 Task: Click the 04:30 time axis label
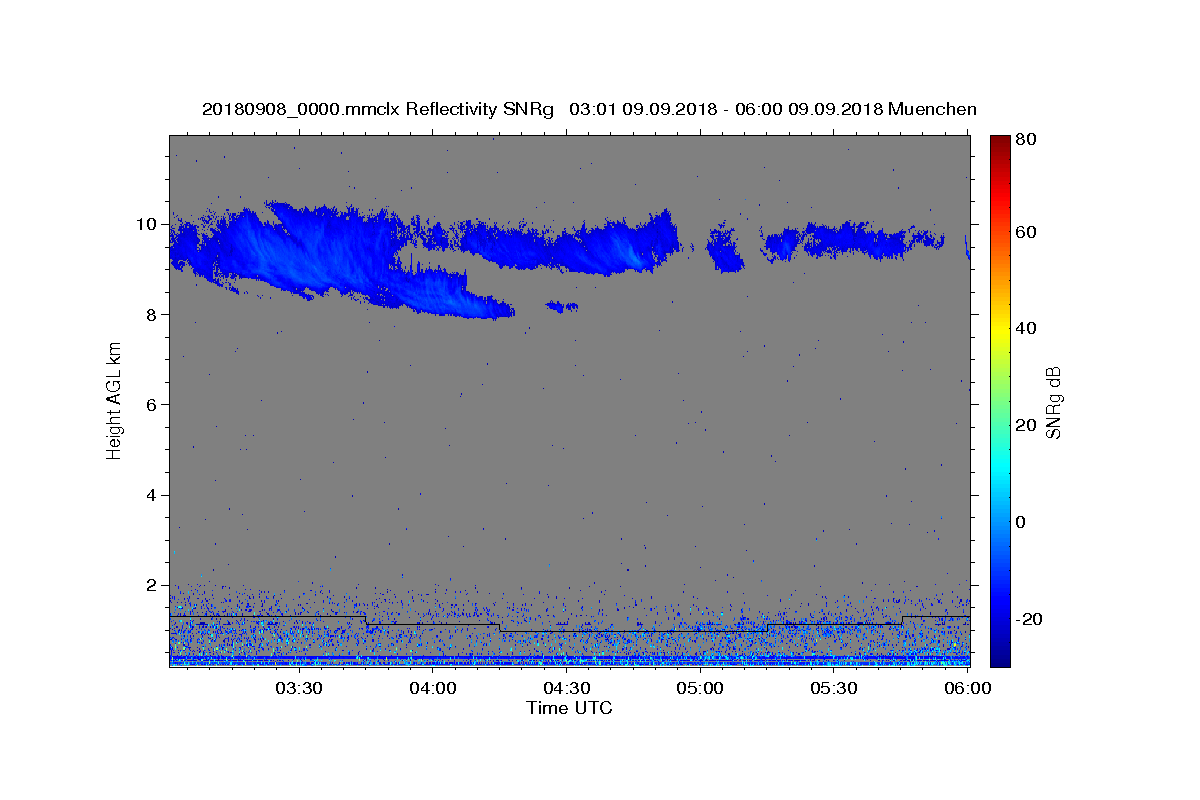tap(566, 688)
